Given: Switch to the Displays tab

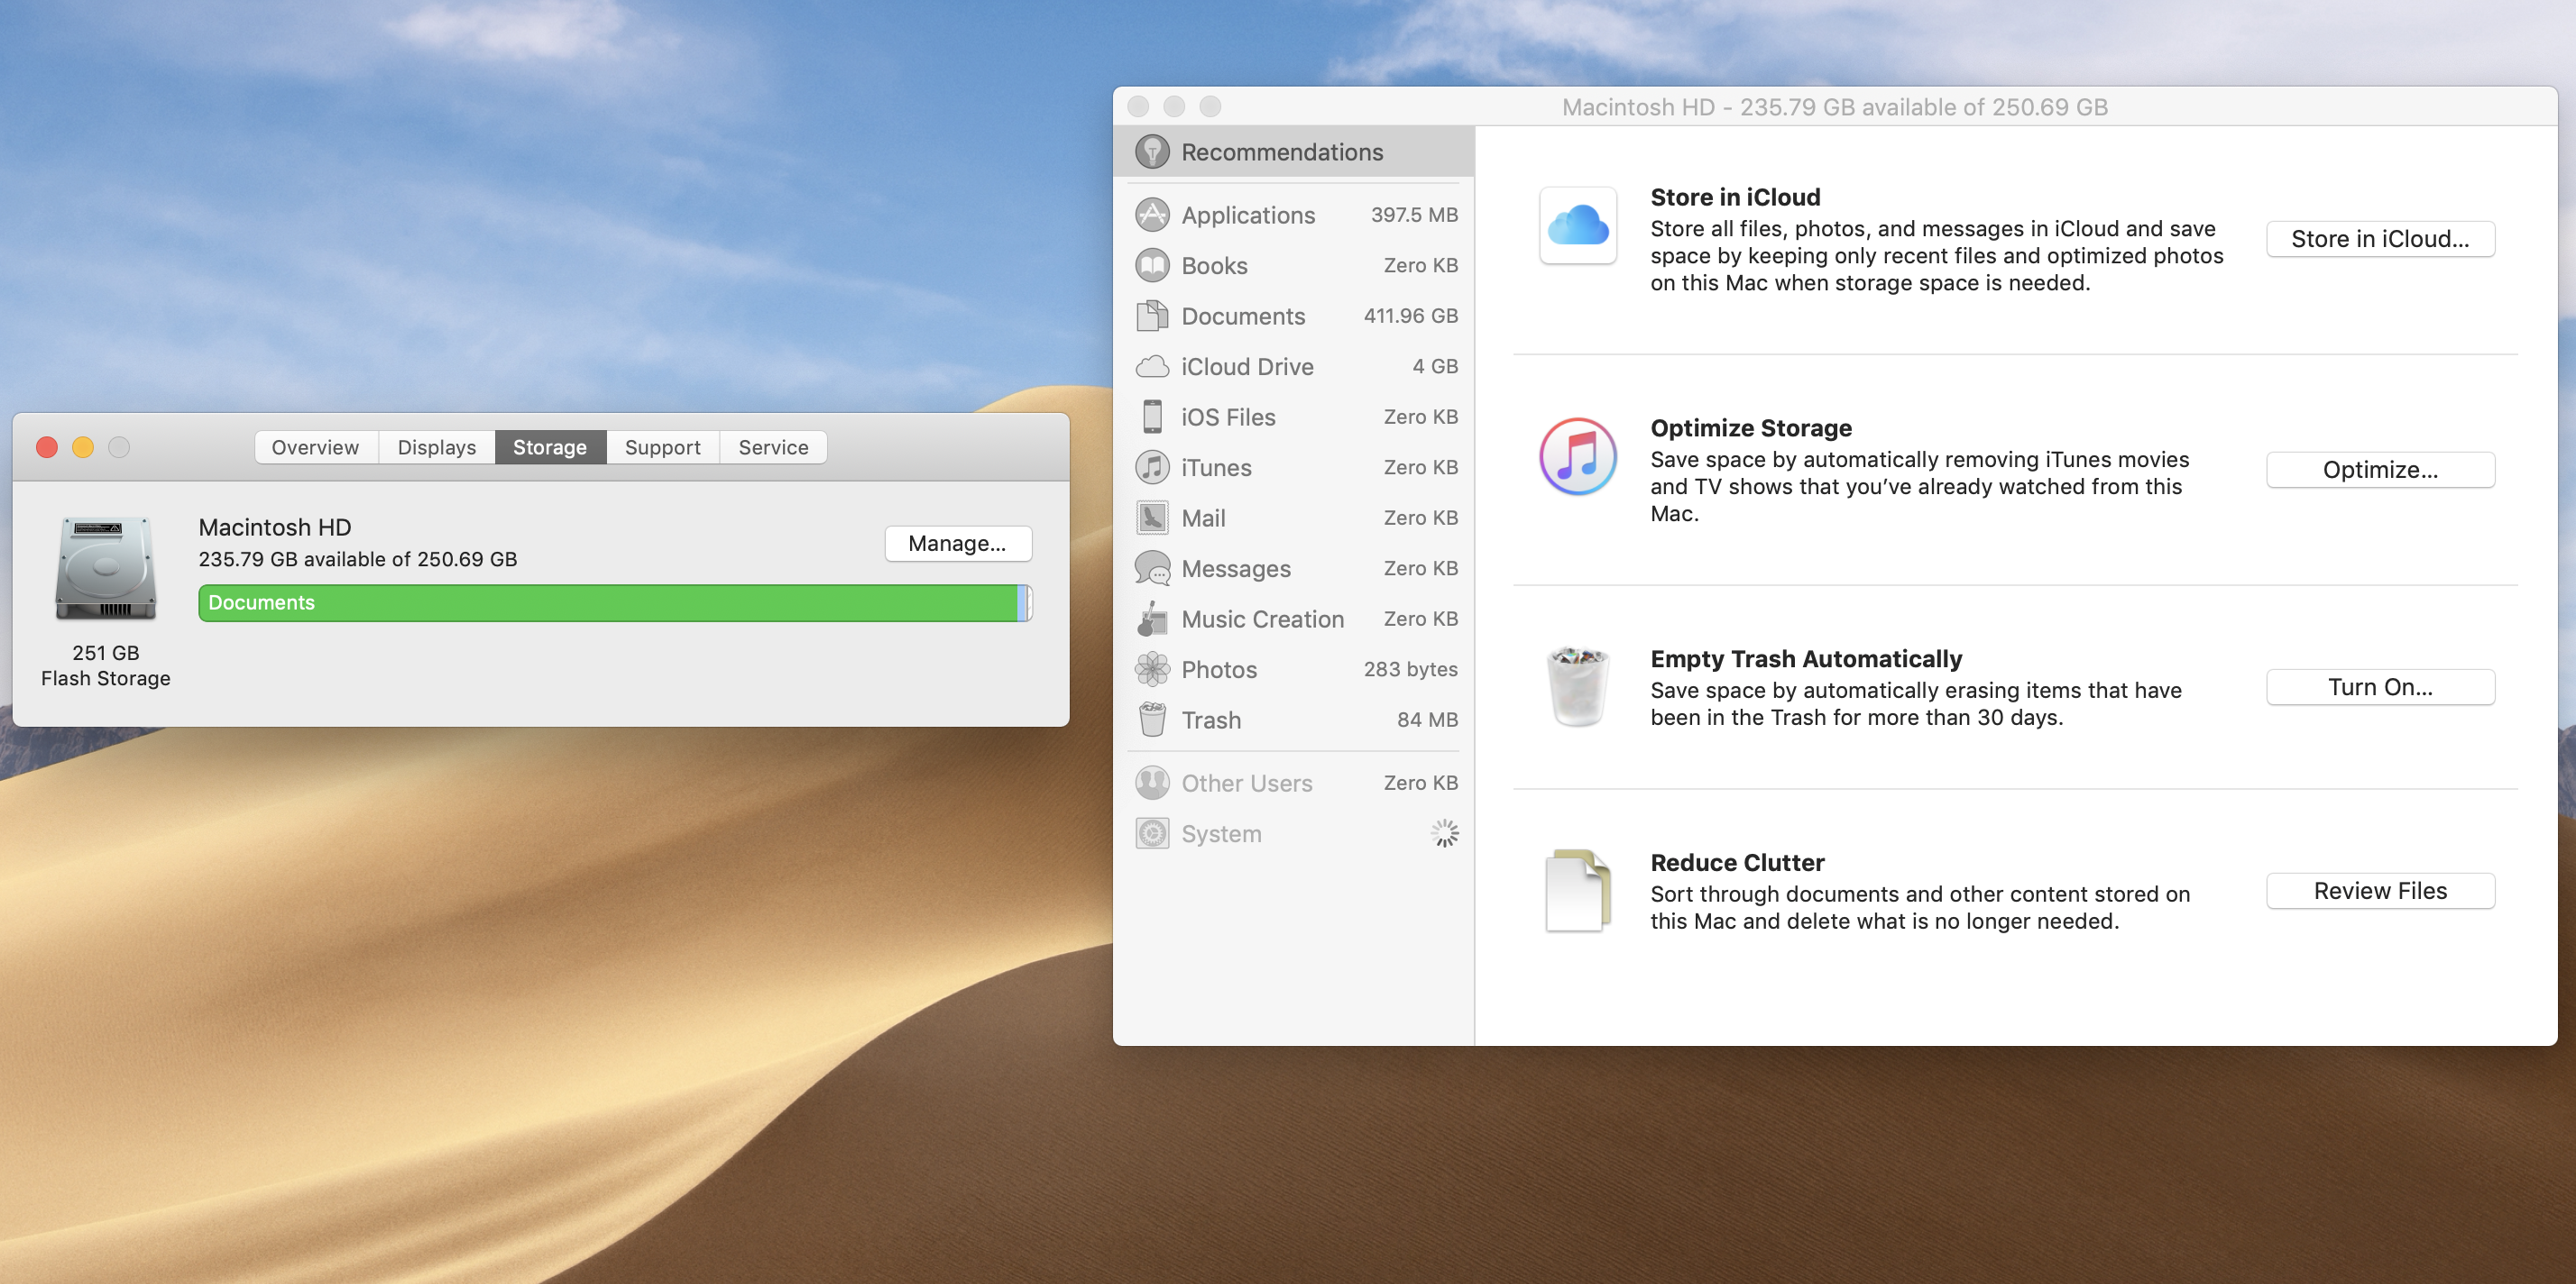Looking at the screenshot, I should (437, 447).
